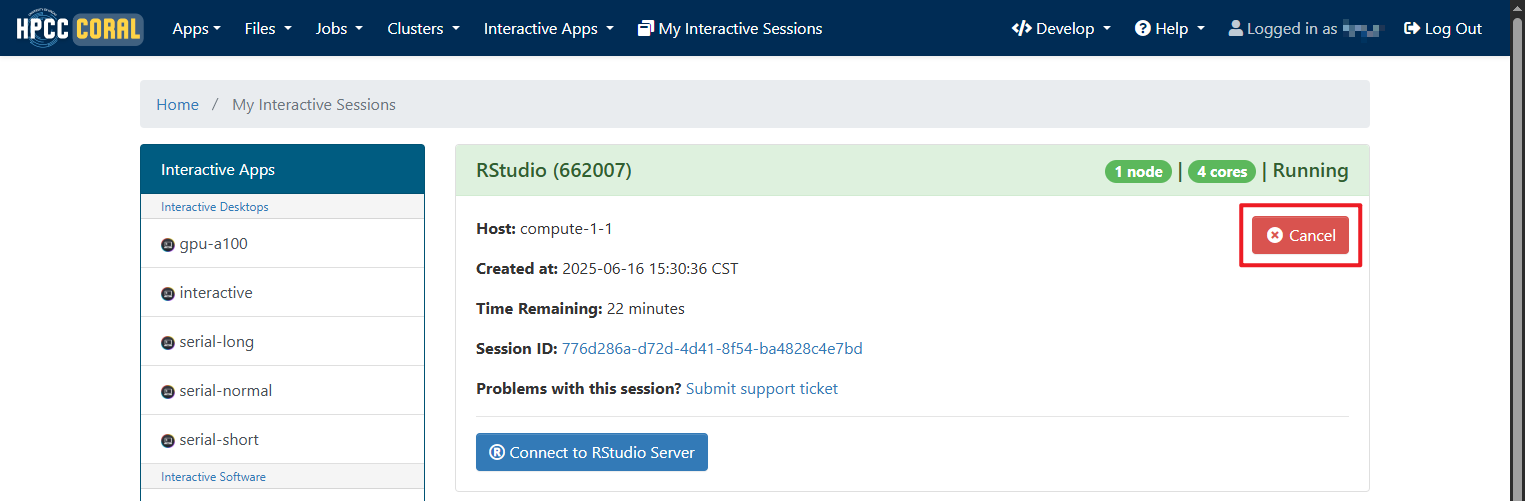
Task: Click the 1 node badge
Action: click(1138, 172)
